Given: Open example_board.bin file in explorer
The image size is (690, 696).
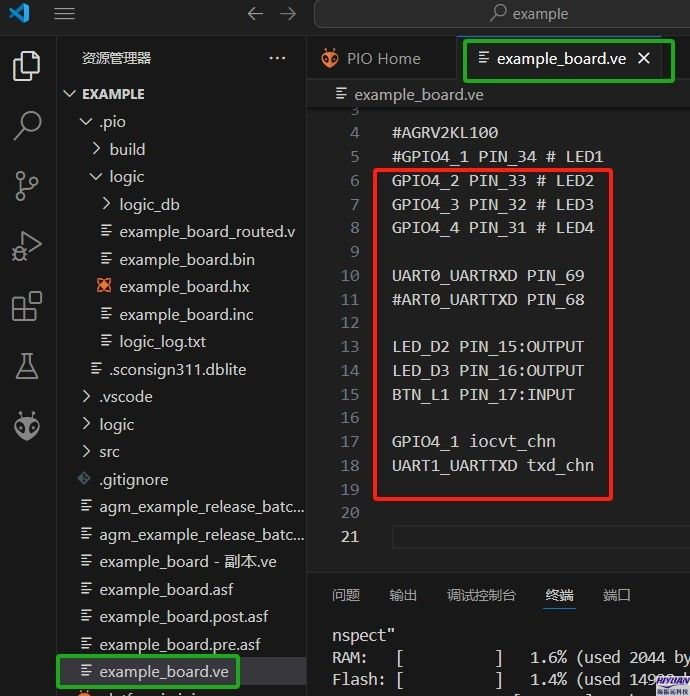Looking at the screenshot, I should point(186,259).
